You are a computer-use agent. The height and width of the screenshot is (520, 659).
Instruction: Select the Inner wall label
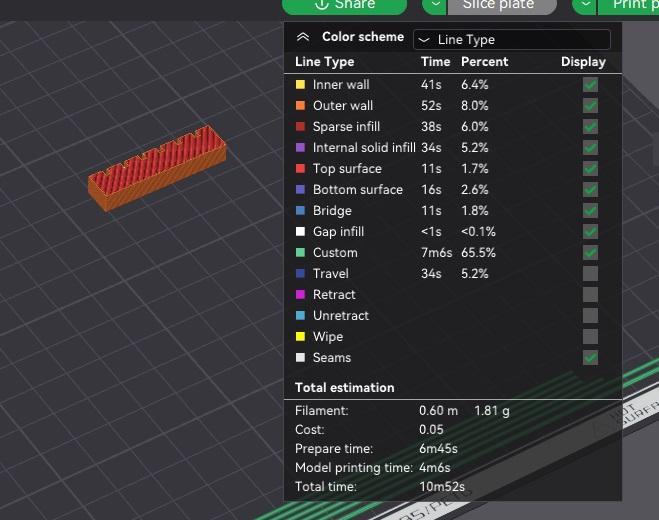[x=341, y=85]
